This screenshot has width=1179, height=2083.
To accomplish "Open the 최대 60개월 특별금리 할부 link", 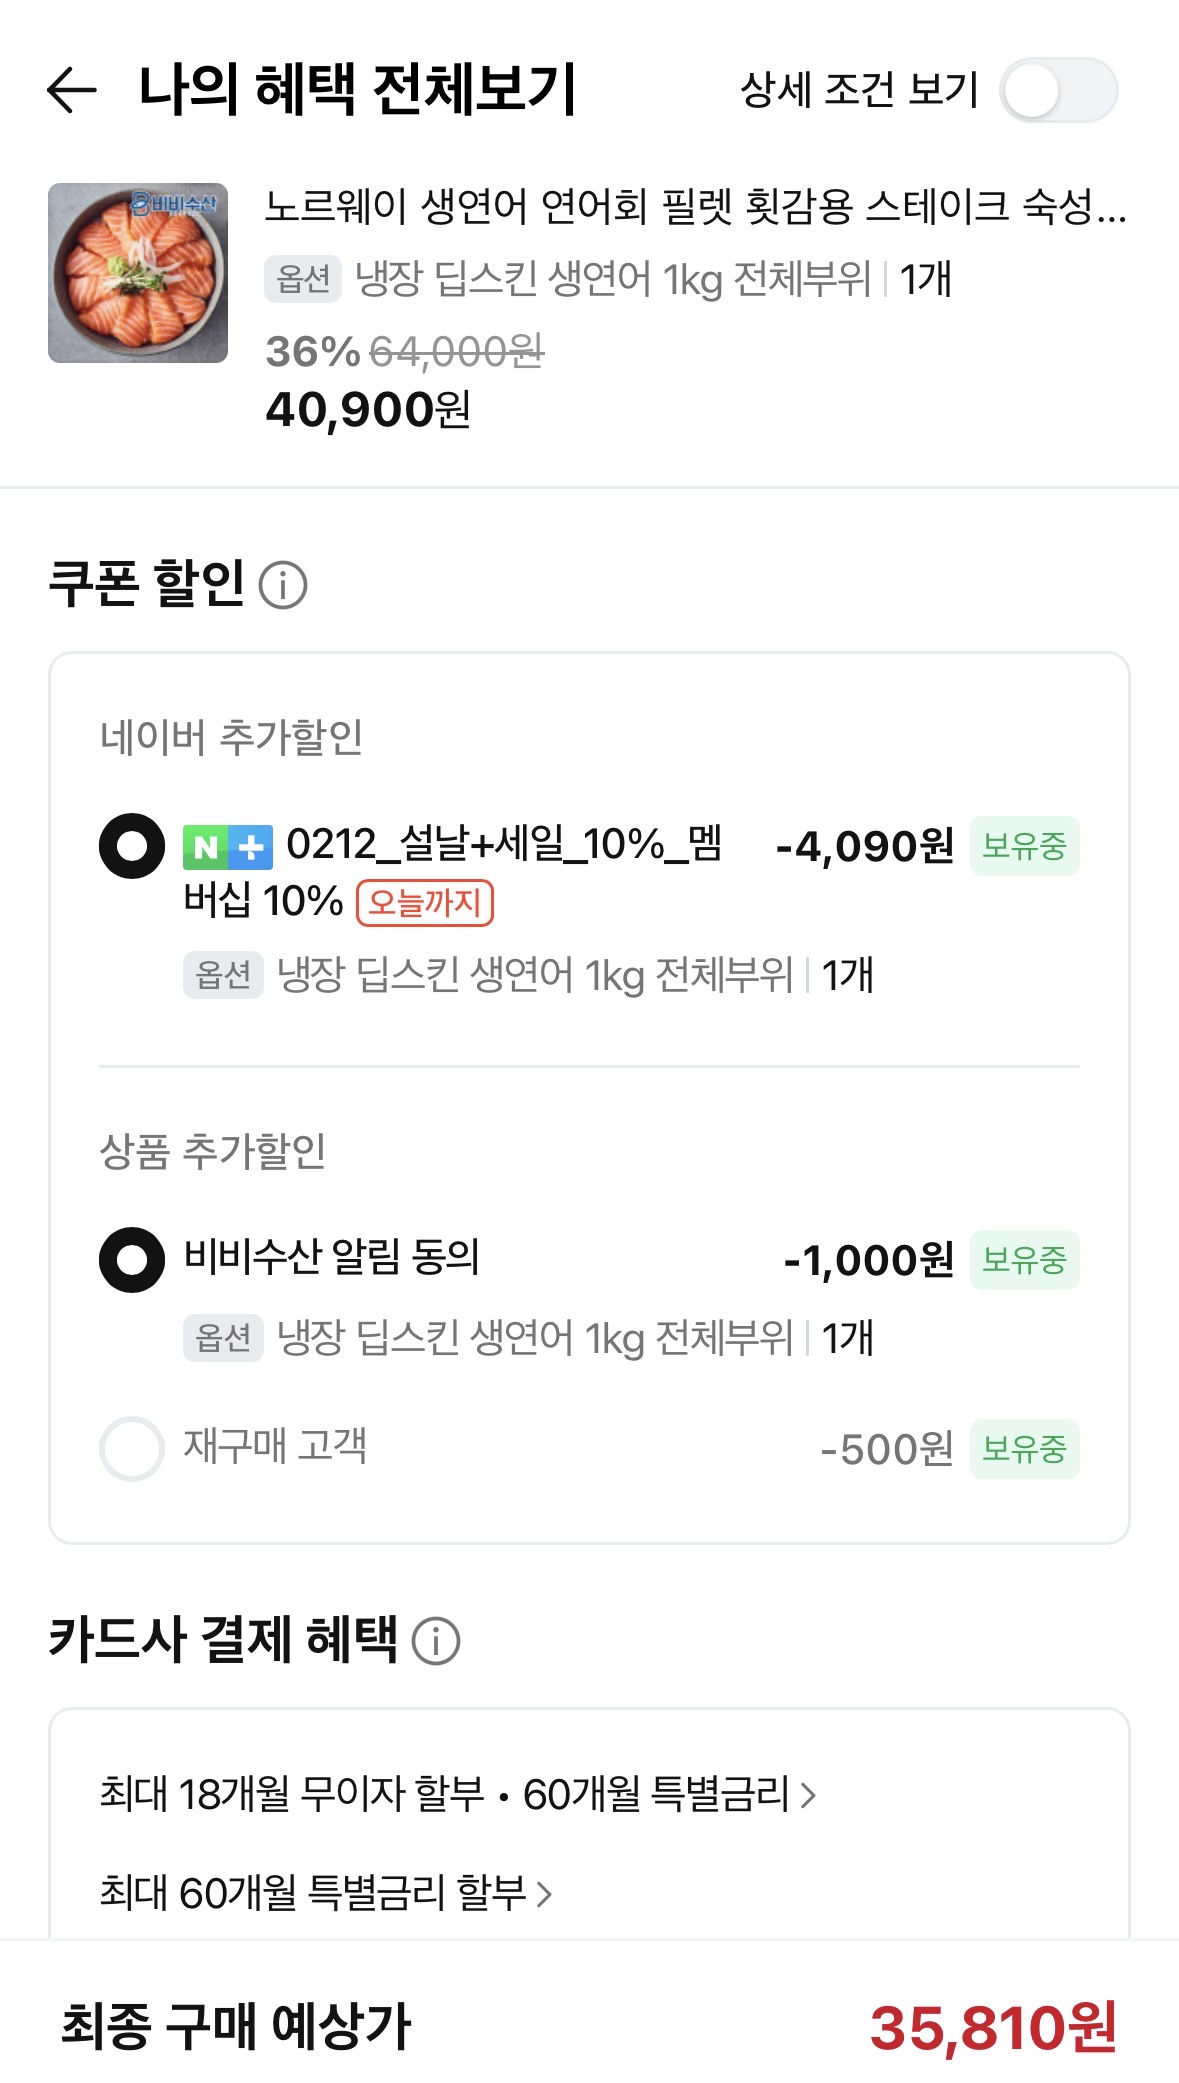I will [313, 1893].
